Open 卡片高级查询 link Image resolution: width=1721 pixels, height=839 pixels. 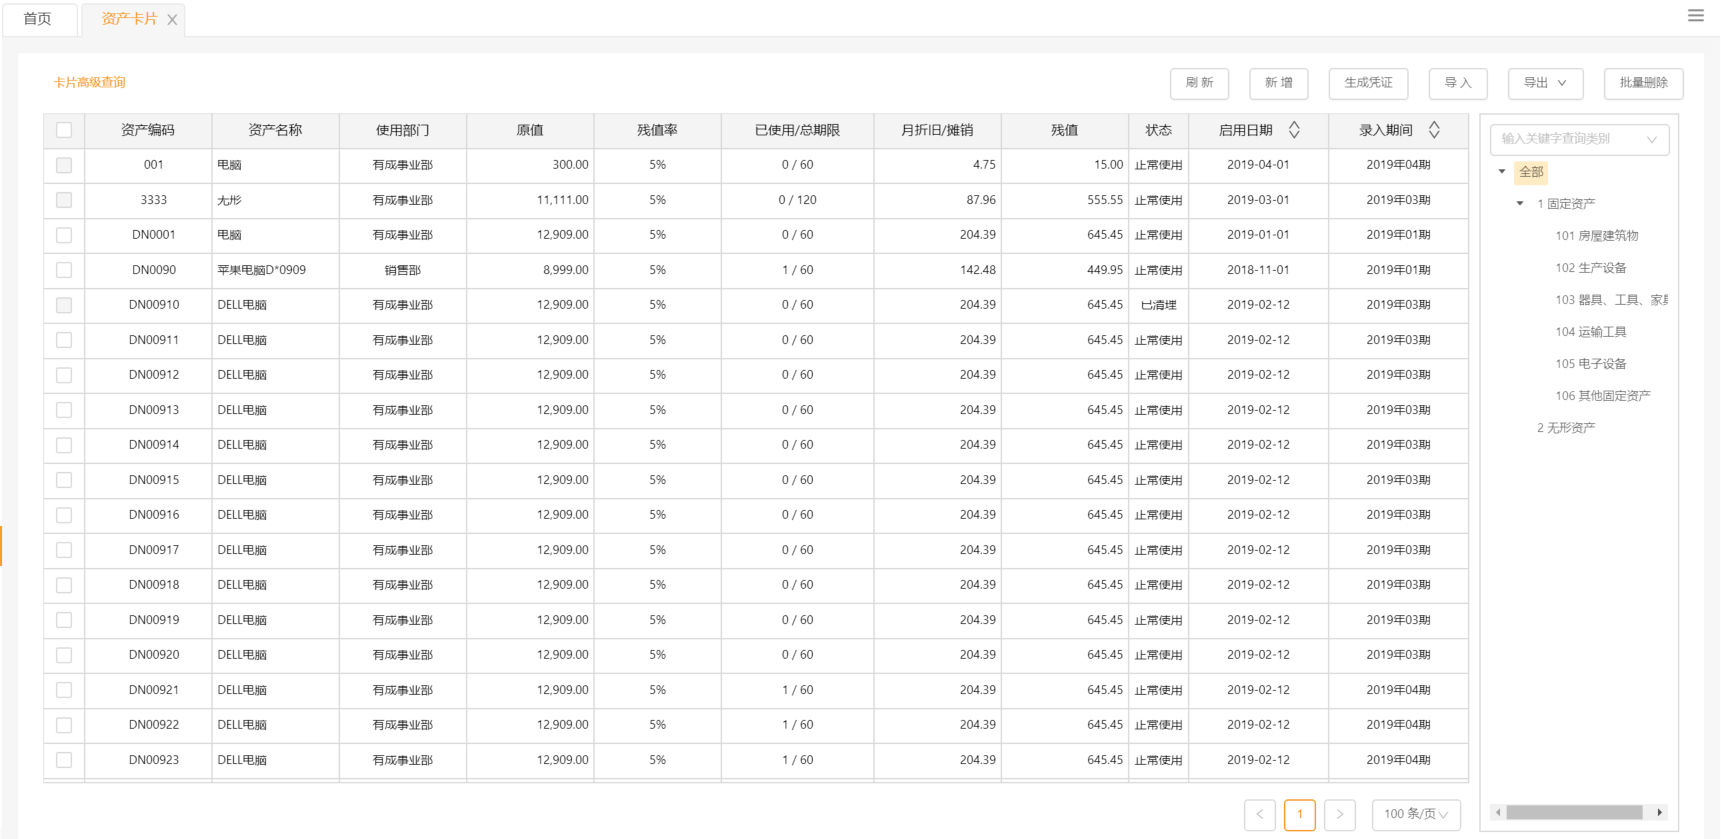coord(90,82)
